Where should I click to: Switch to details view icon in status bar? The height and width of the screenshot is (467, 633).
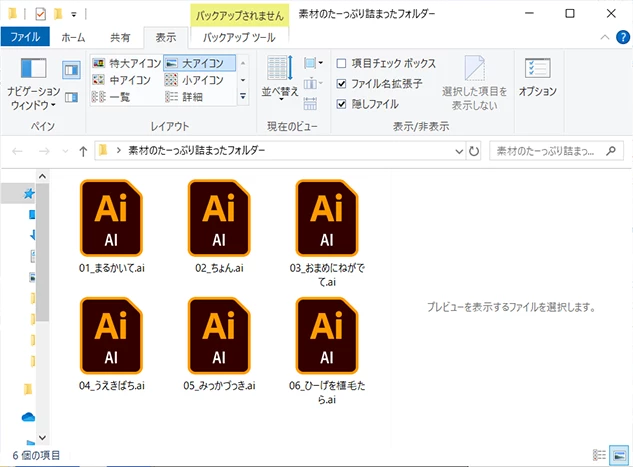(599, 455)
